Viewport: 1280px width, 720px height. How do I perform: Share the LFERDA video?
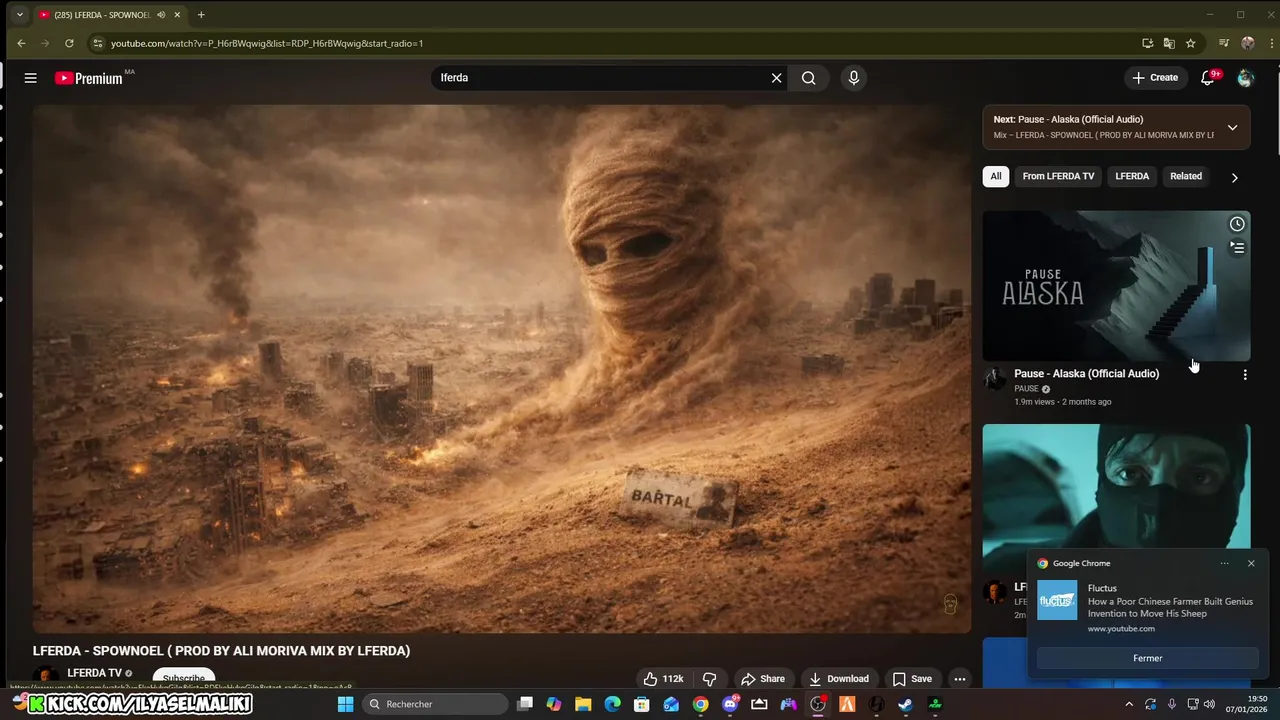click(x=763, y=679)
